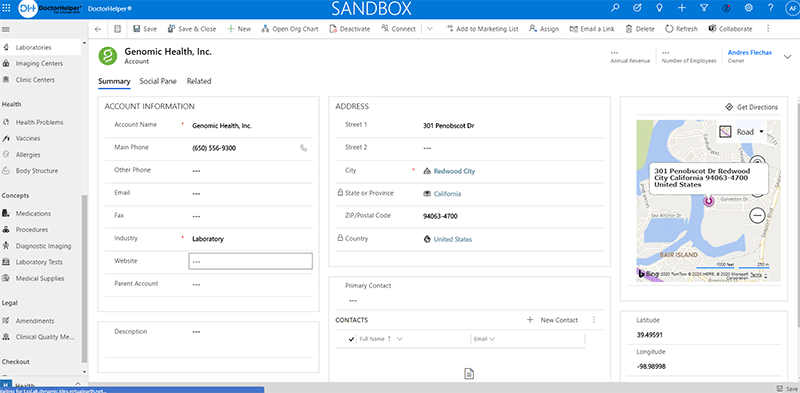Open Body Structure in the sidebar
800x393 pixels.
pyautogui.click(x=40, y=171)
